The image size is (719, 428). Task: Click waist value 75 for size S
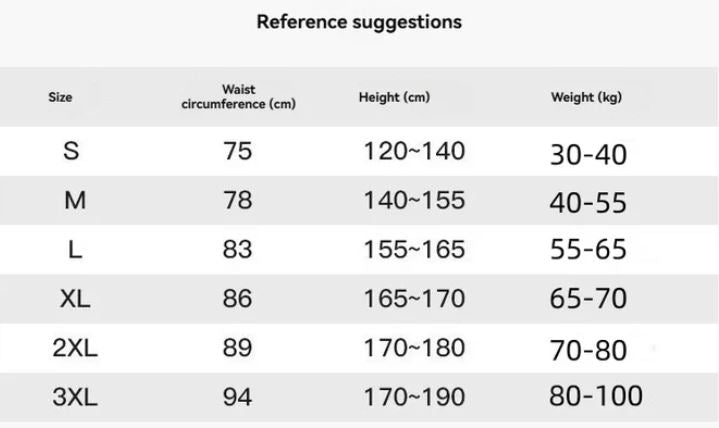coord(238,151)
